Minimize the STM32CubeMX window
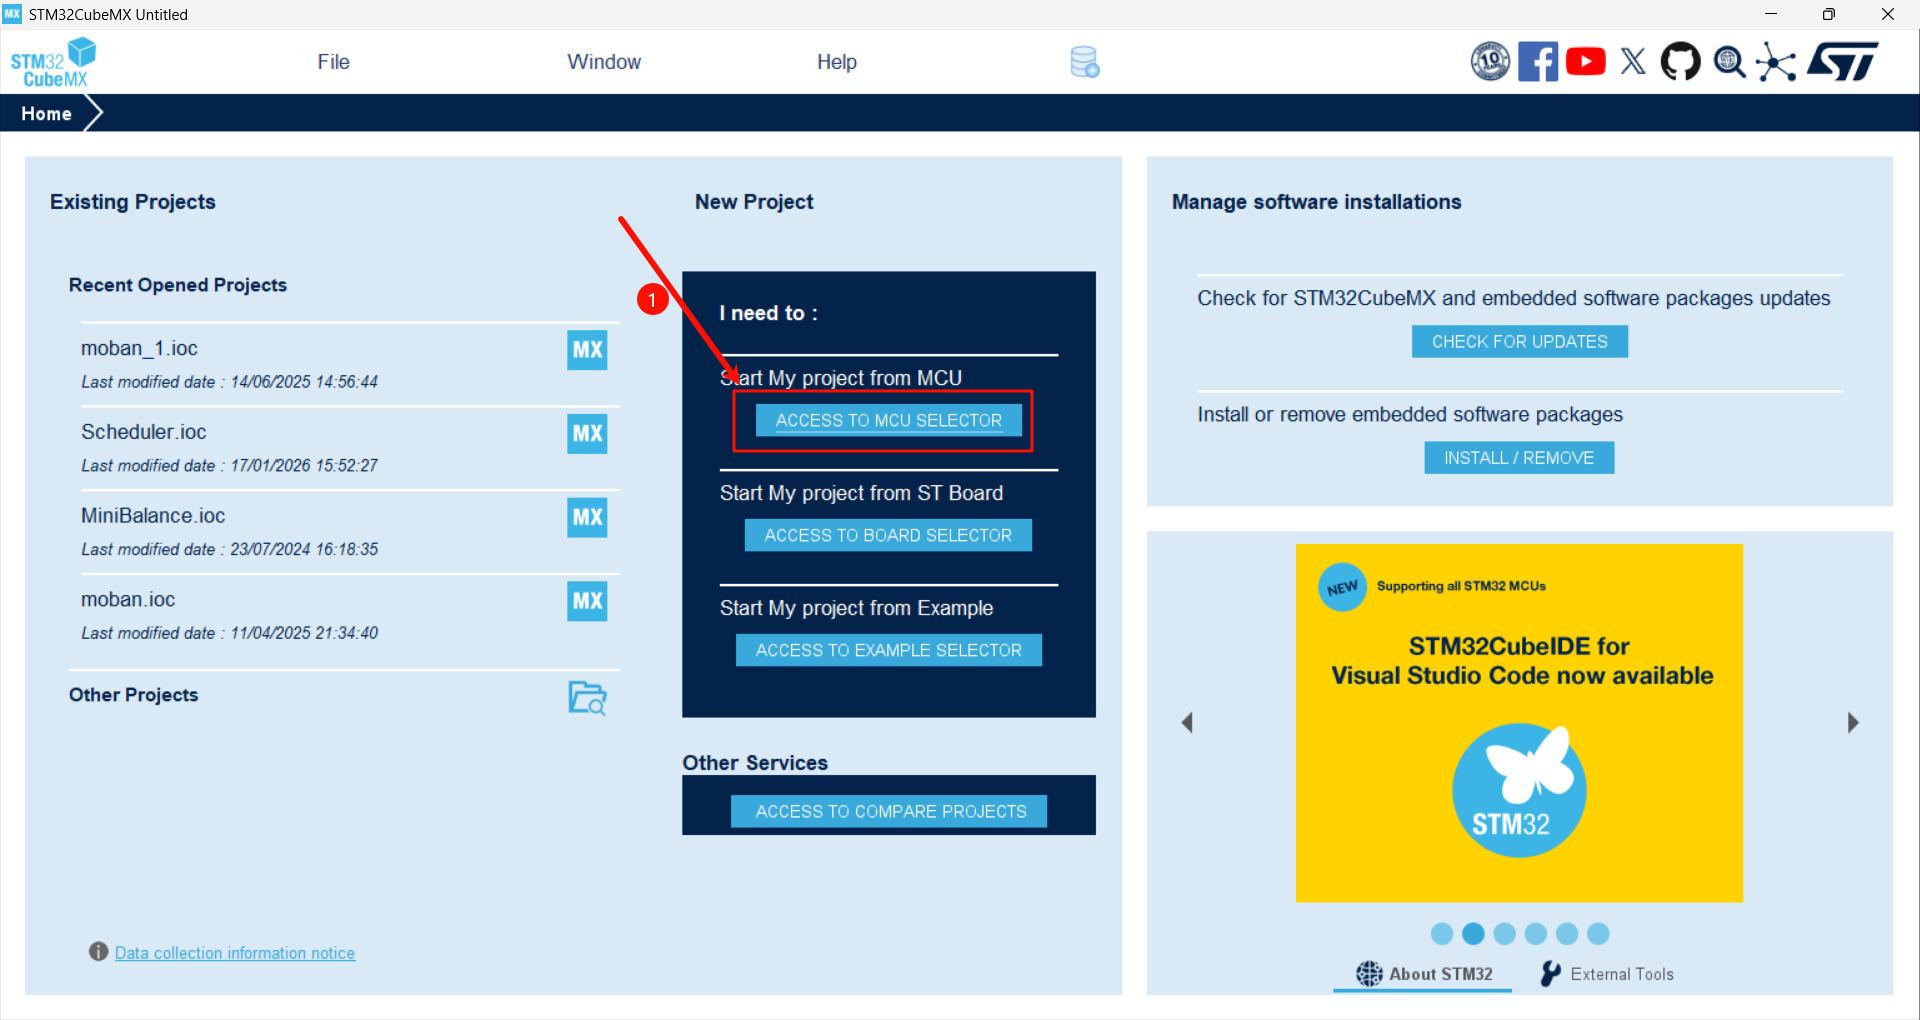1920x1020 pixels. [1771, 14]
